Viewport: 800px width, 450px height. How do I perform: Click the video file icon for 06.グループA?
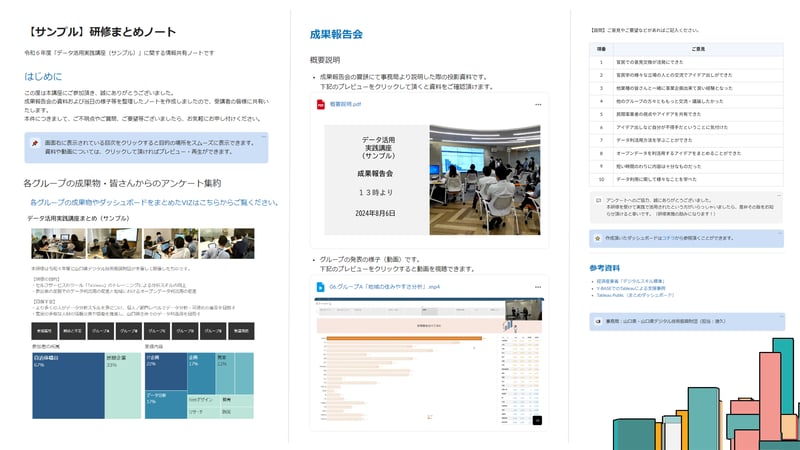pyautogui.click(x=321, y=286)
